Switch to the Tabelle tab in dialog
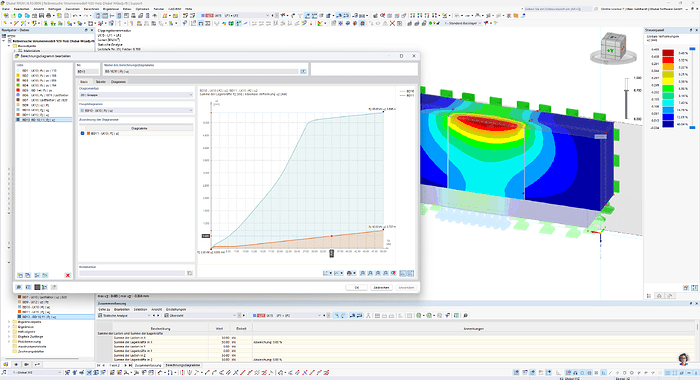This screenshot has height=380, width=700. coord(101,82)
